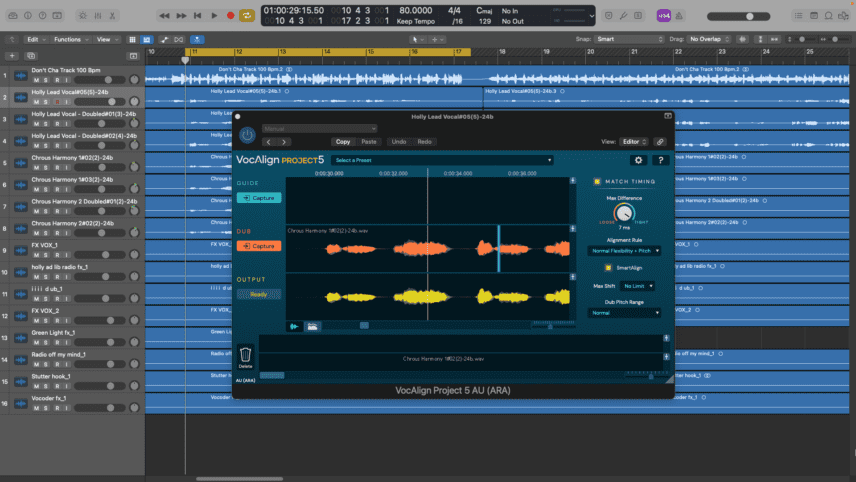
Task: Toggle the purple Count-in button
Action: click(664, 16)
